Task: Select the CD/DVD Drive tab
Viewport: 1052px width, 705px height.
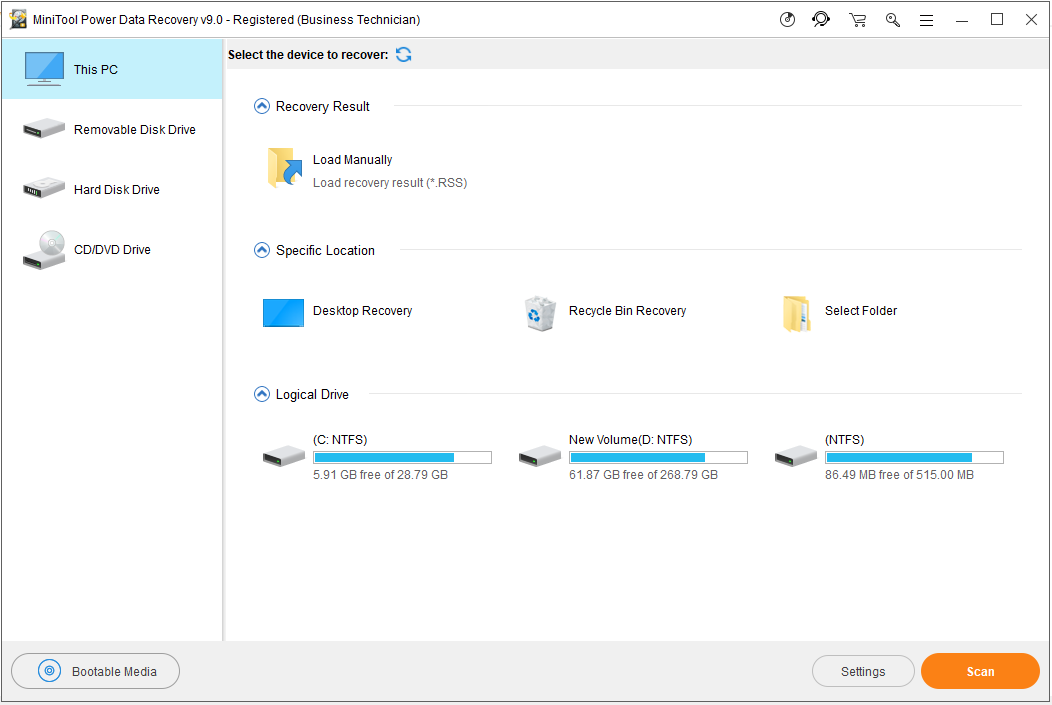Action: coord(112,250)
